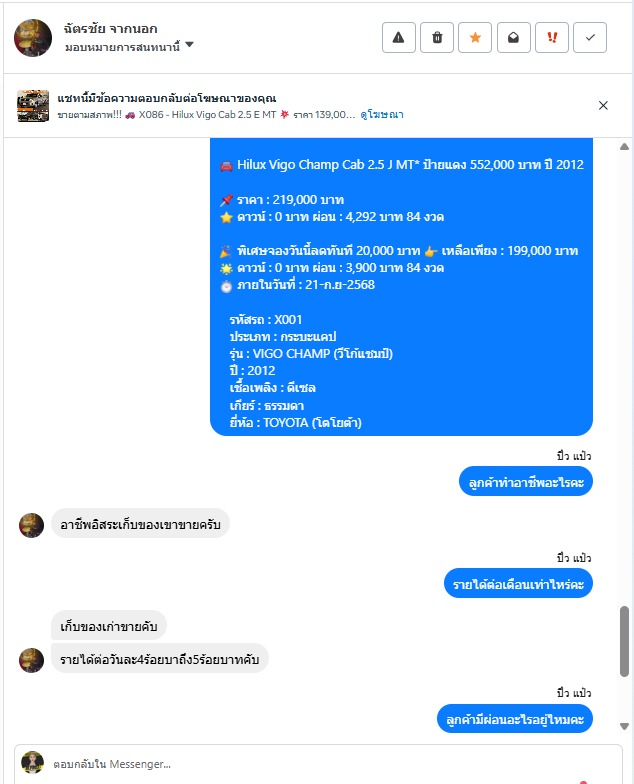Click the customer's name ฉัตรชัย จากนอก
Image resolution: width=634 pixels, height=784 pixels.
tap(110, 29)
